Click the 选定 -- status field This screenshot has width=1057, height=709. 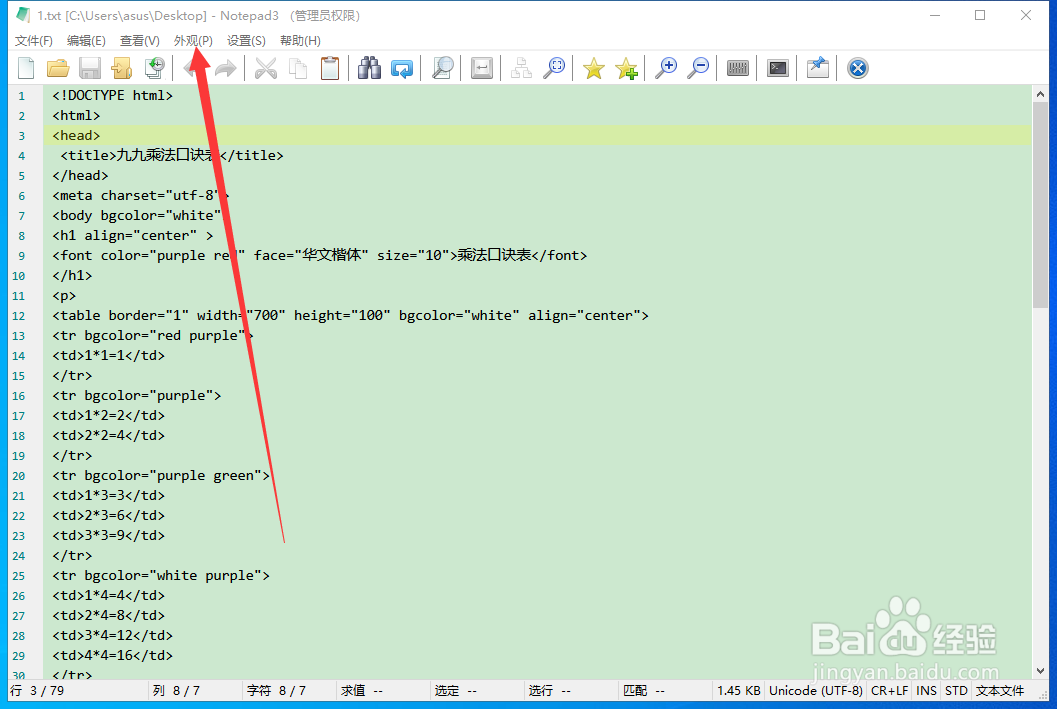(x=477, y=690)
